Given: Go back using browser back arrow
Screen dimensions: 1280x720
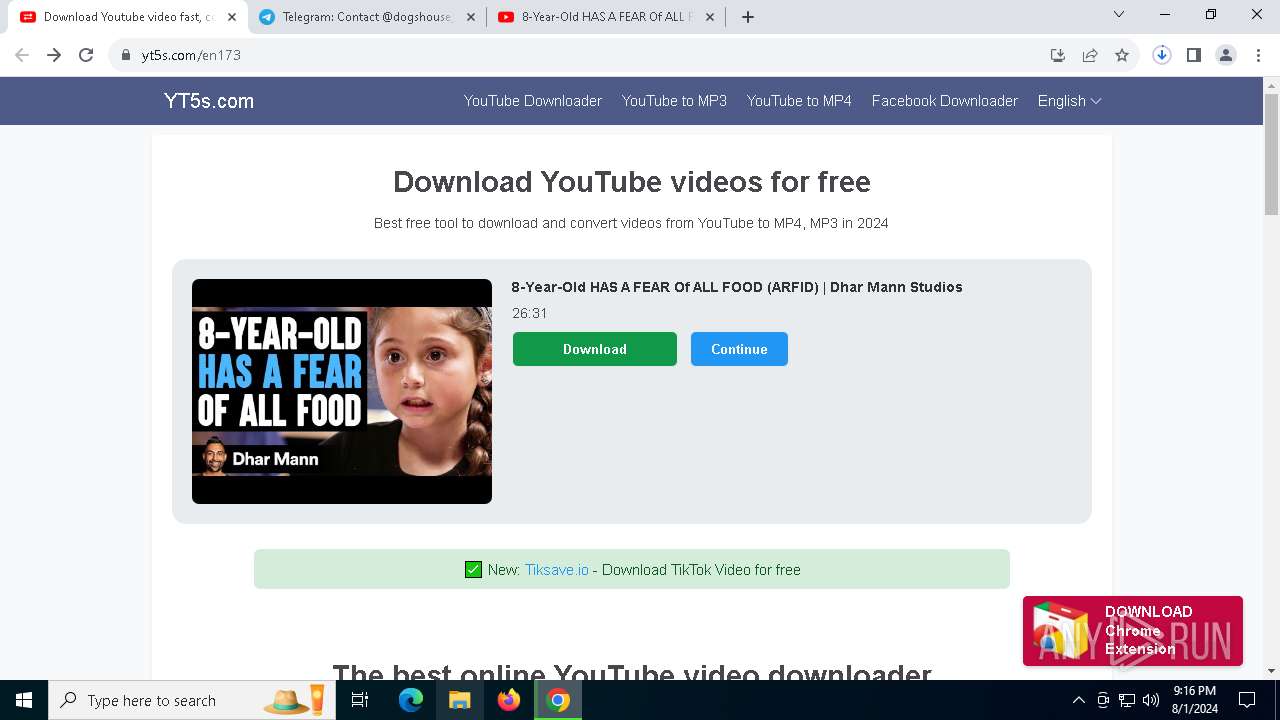Looking at the screenshot, I should pyautogui.click(x=22, y=55).
